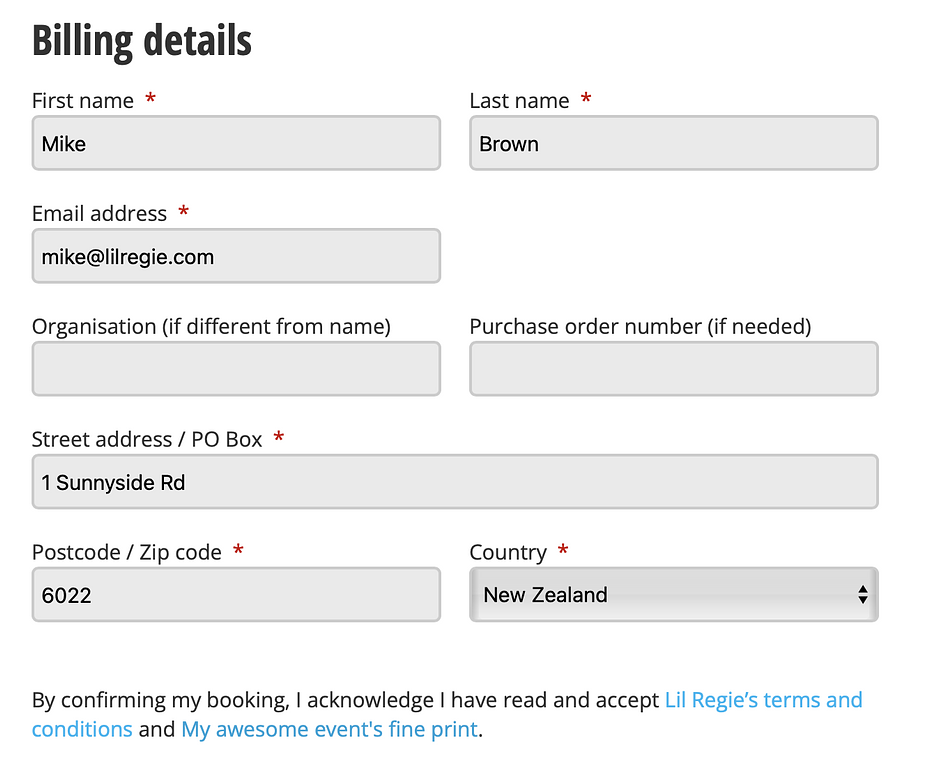Viewport: 930px width, 768px height.
Task: Click the Postcode field showing 6022
Action: click(x=236, y=594)
